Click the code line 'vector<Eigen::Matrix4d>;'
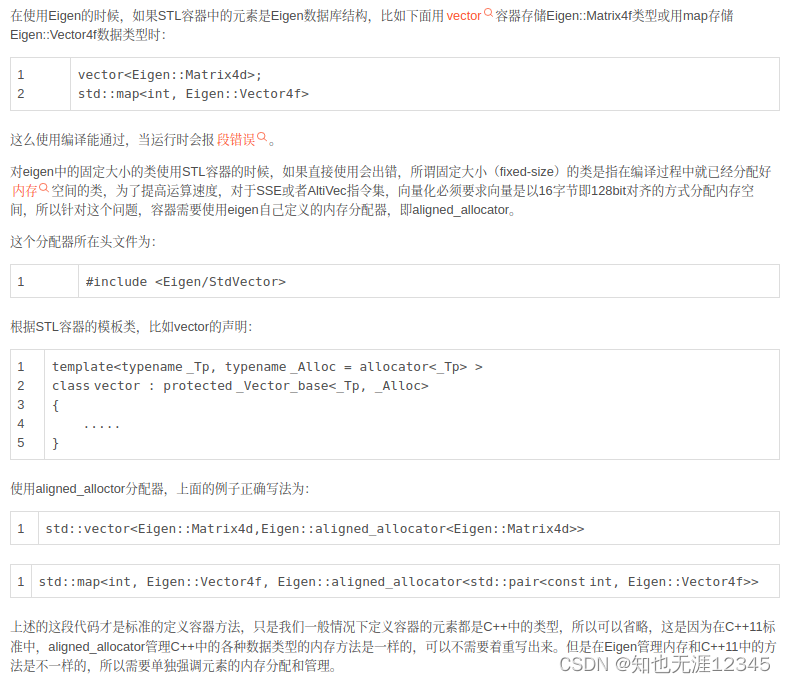 [170, 75]
